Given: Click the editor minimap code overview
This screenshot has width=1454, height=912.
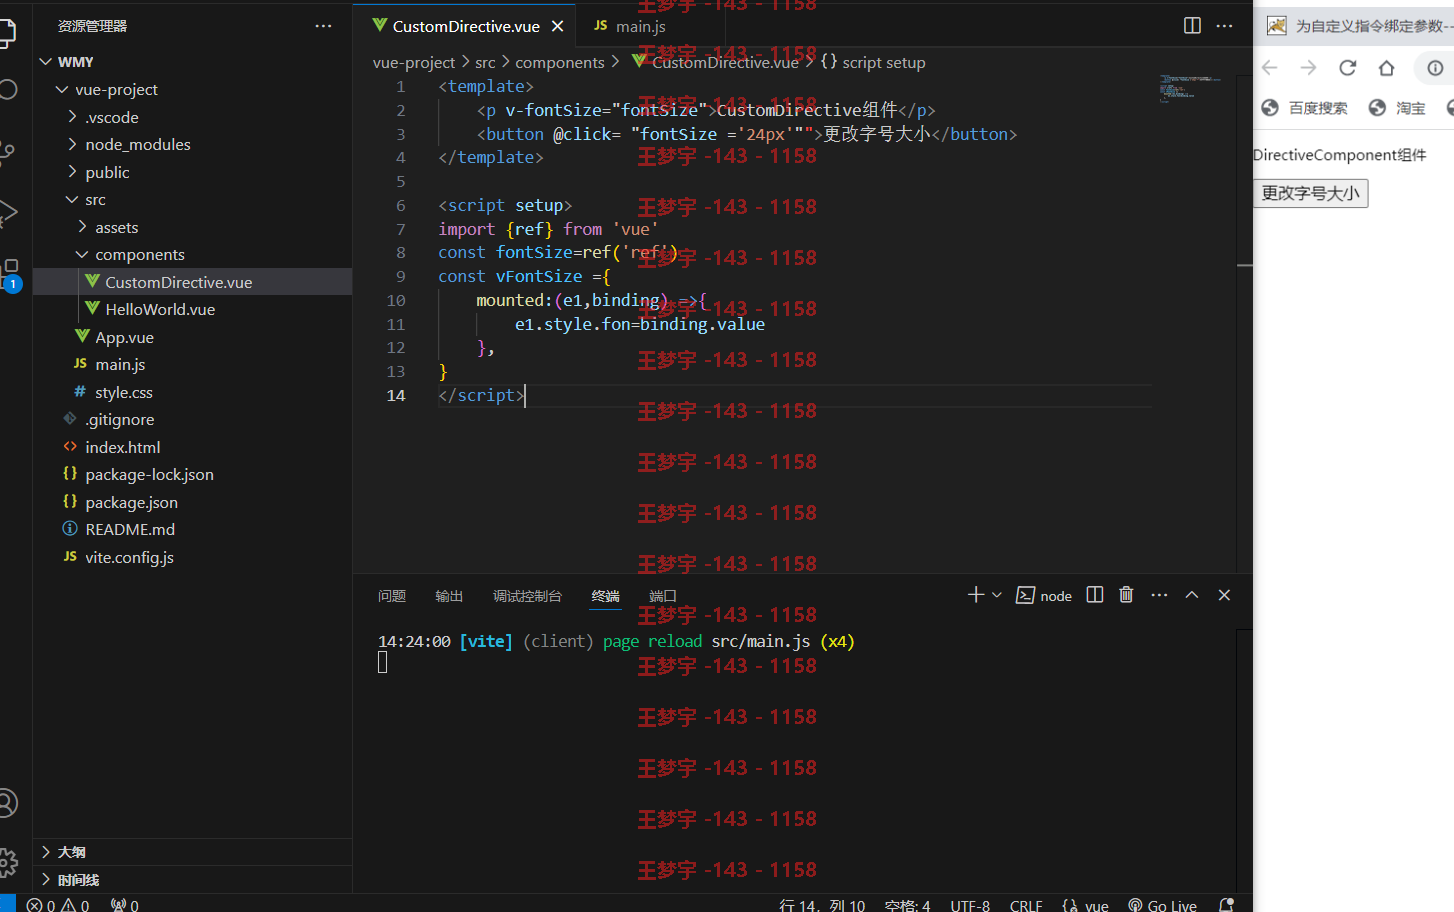Looking at the screenshot, I should click(x=1190, y=90).
